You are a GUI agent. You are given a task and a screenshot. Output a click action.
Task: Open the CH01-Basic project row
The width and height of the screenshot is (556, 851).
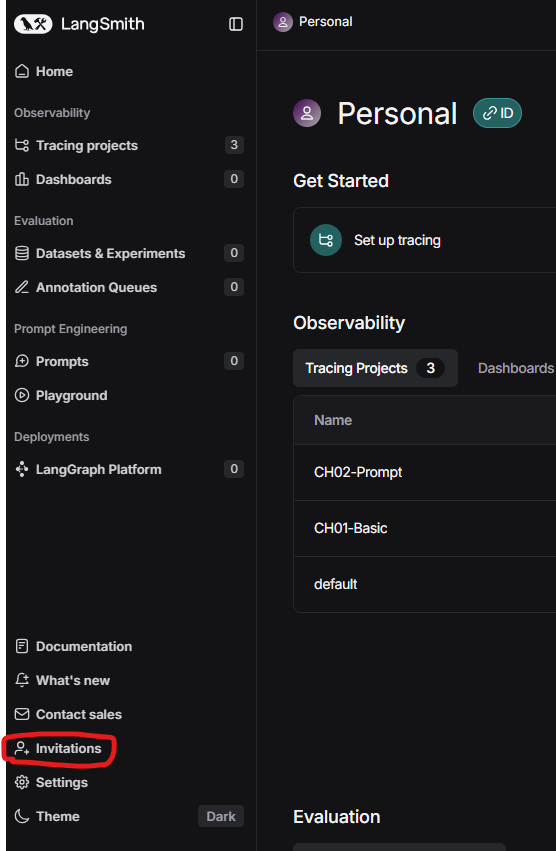tap(425, 528)
